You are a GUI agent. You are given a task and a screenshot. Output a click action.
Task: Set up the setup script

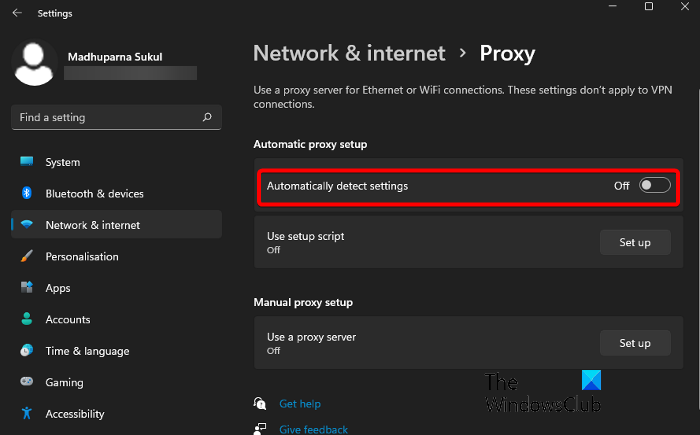[x=634, y=242]
